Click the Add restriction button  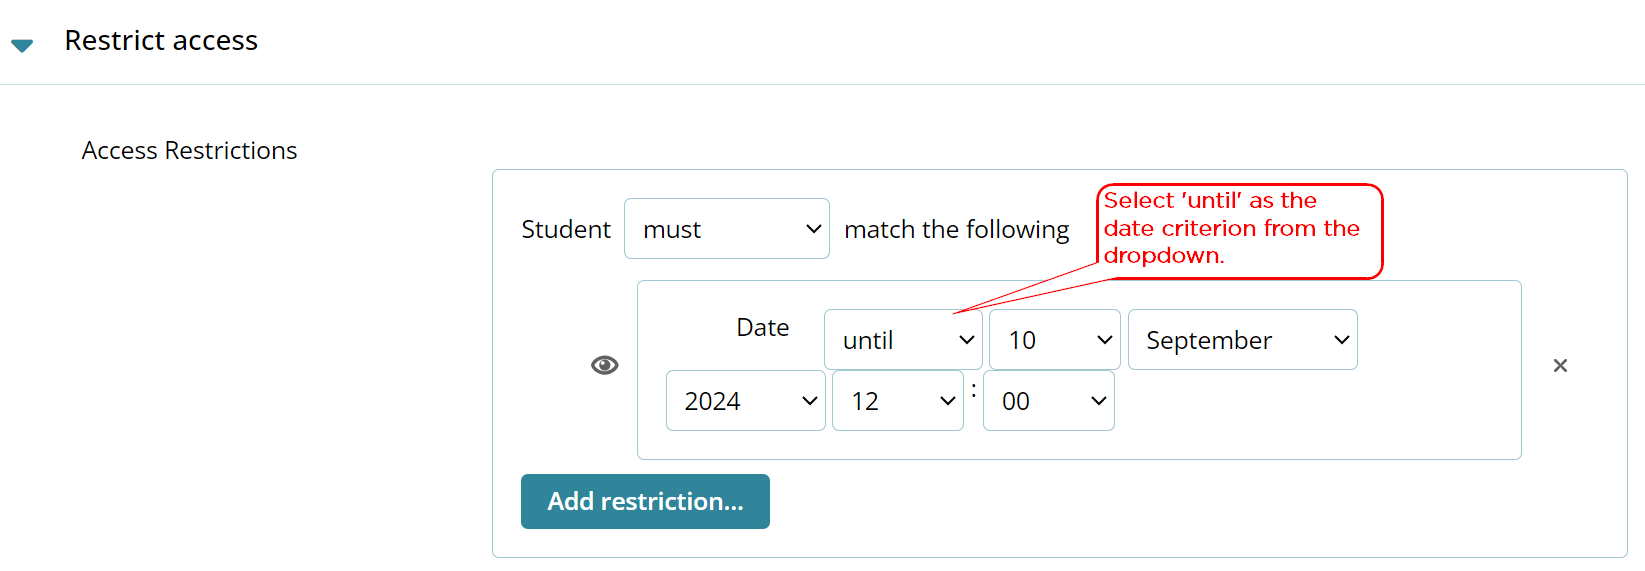pos(645,501)
